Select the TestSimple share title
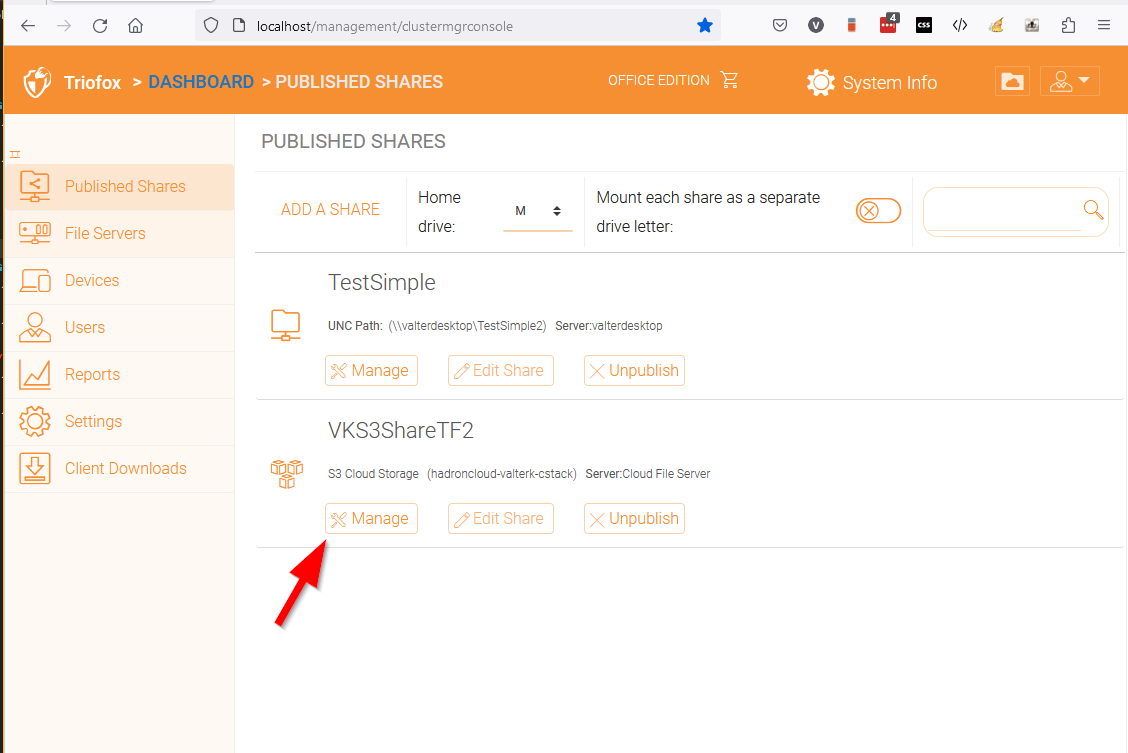Image resolution: width=1128 pixels, height=753 pixels. (x=382, y=283)
